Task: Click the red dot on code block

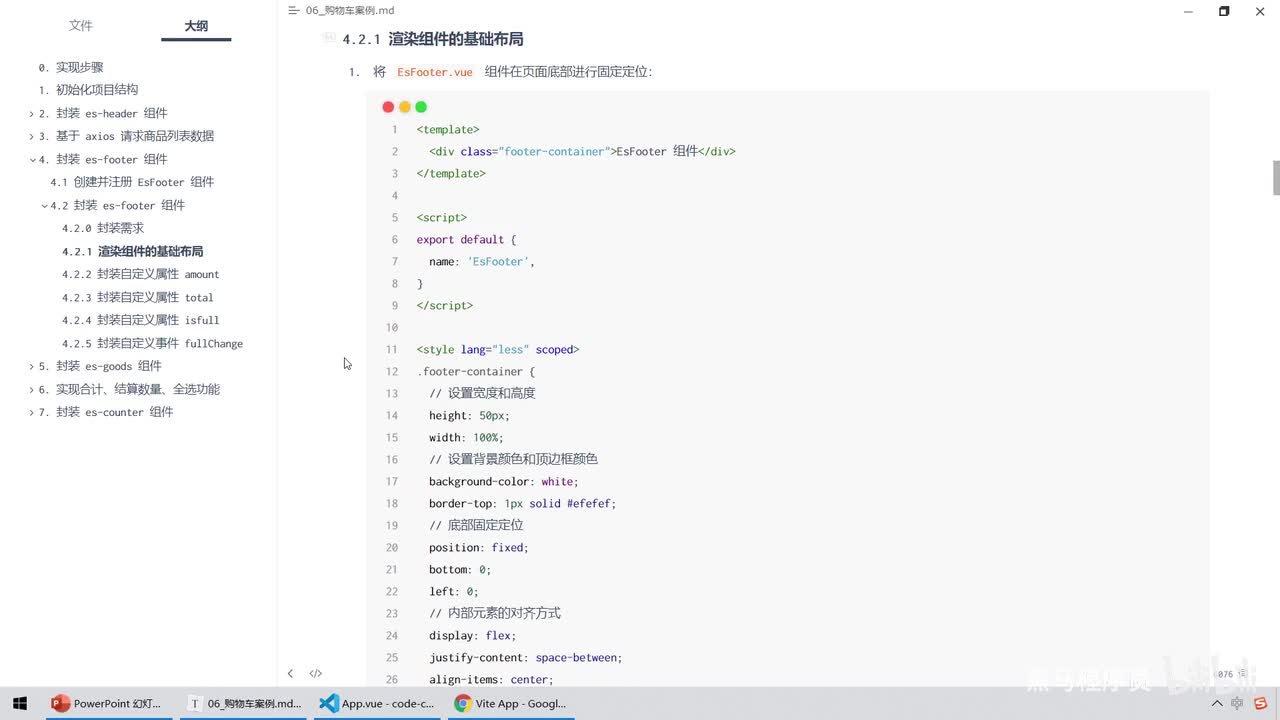Action: 388,107
